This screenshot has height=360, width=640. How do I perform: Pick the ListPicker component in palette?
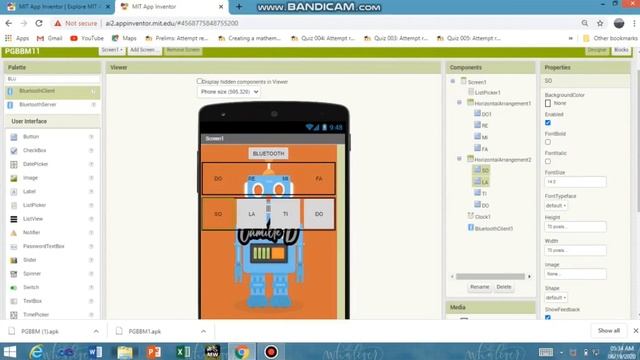click(x=34, y=205)
